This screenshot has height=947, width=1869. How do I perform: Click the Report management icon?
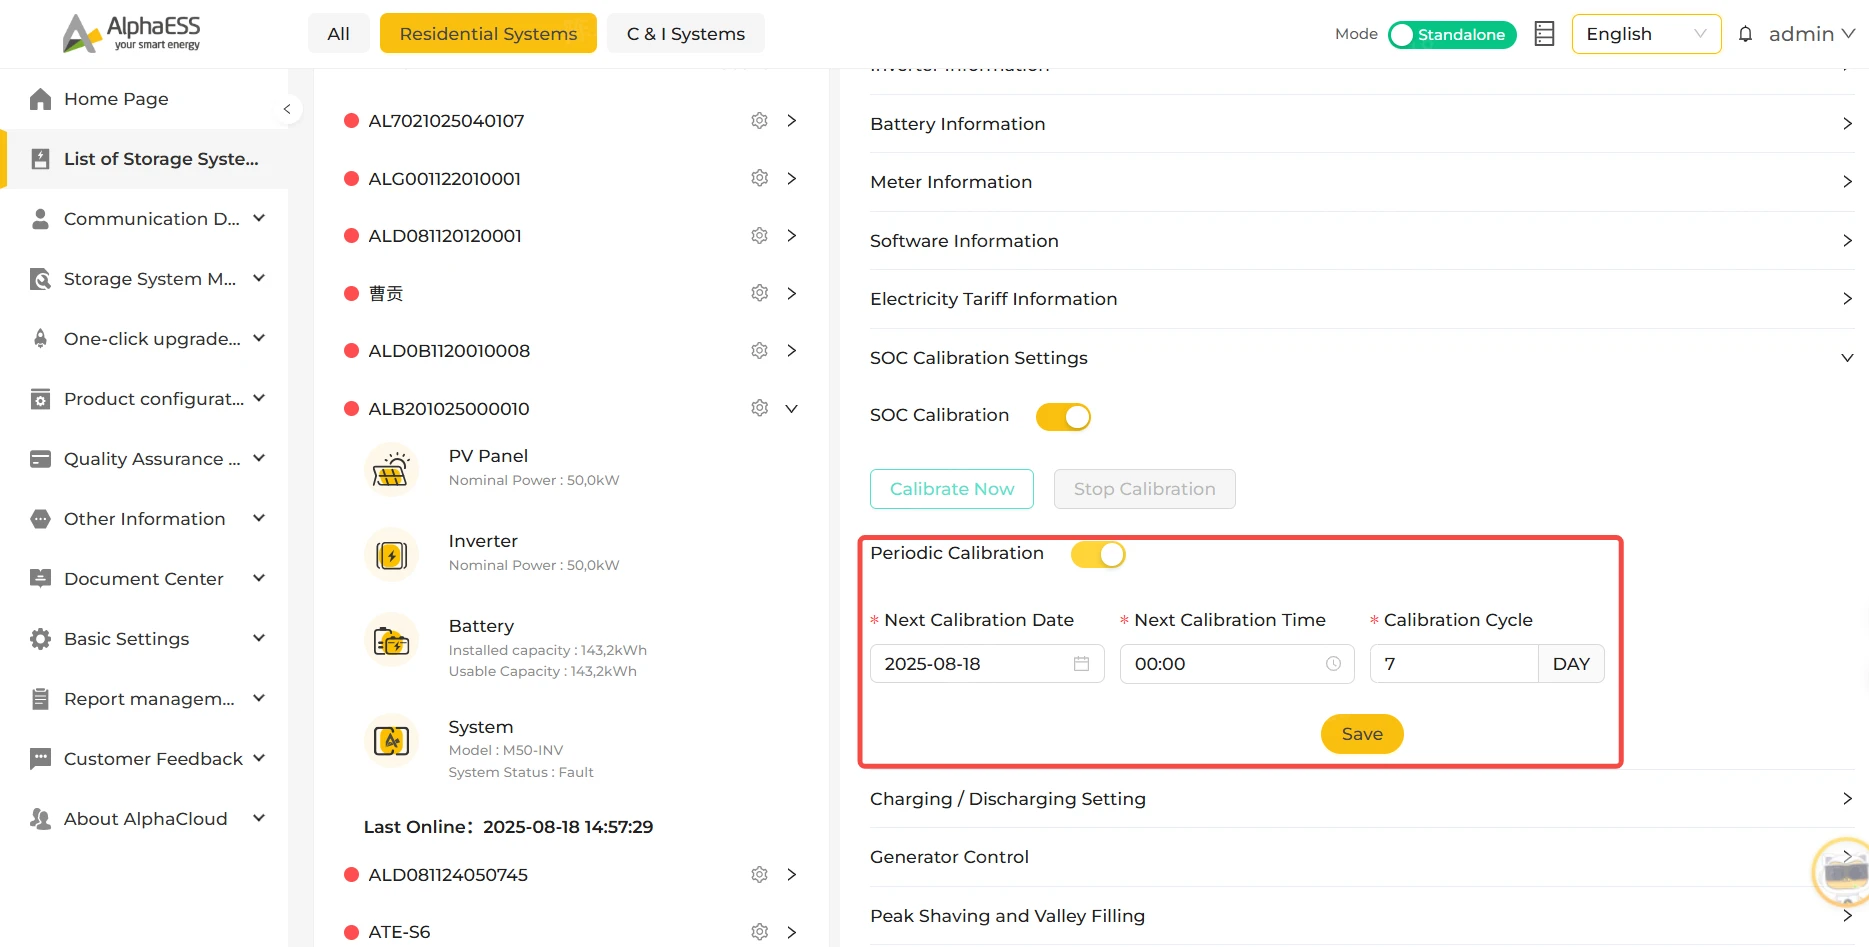click(x=40, y=699)
